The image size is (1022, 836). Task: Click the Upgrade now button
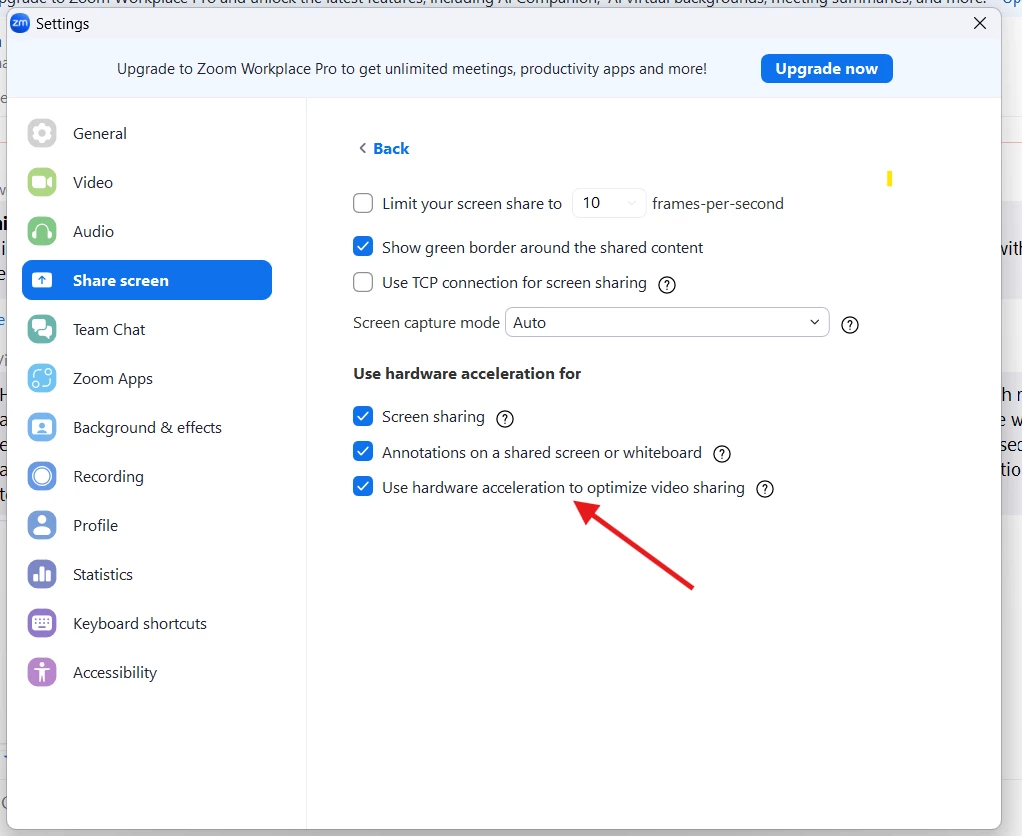(826, 68)
